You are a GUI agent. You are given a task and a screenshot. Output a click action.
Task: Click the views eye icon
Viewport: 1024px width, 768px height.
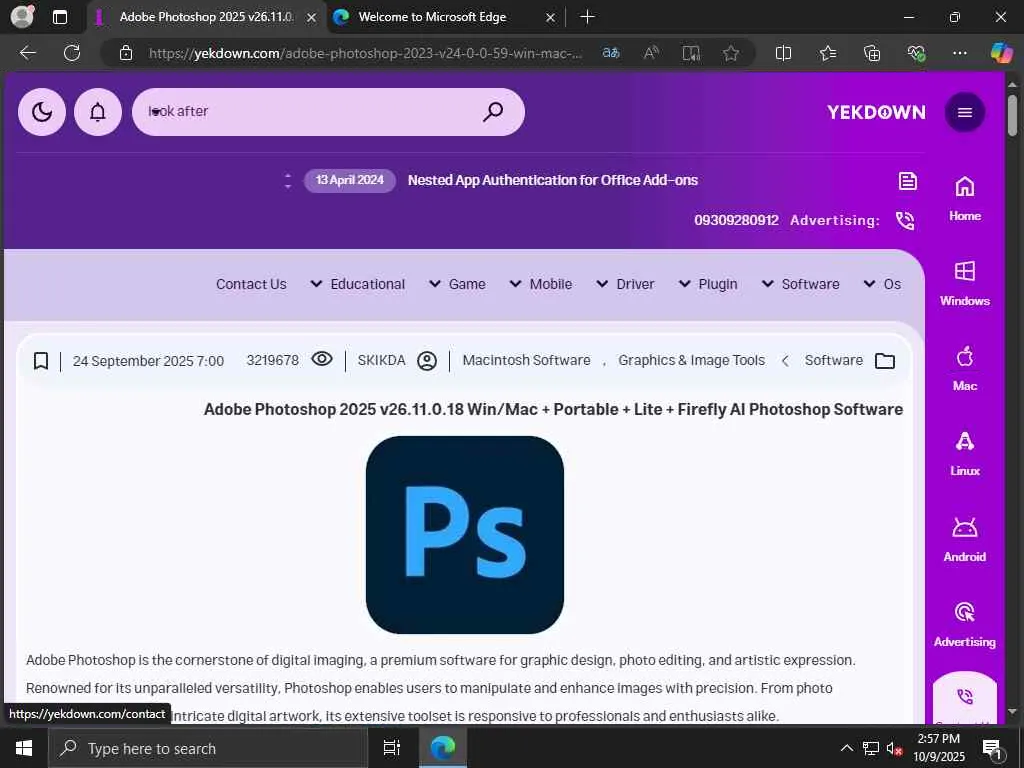[322, 359]
